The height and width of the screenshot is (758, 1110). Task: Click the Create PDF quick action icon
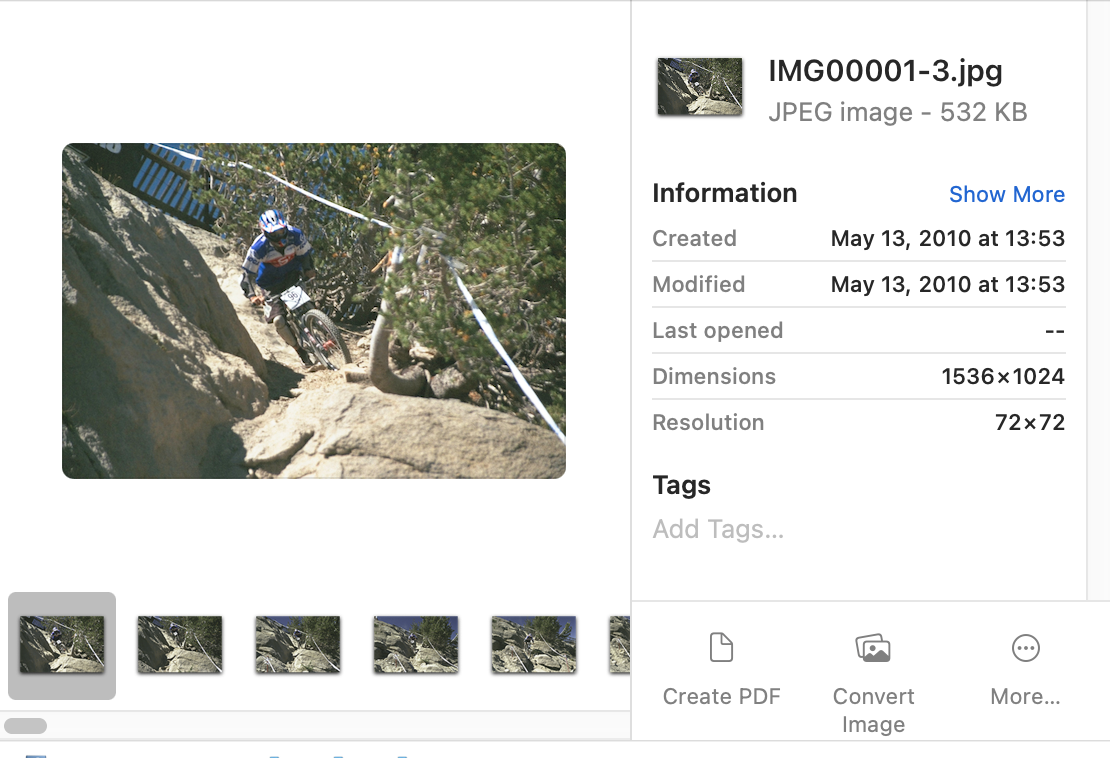[721, 648]
